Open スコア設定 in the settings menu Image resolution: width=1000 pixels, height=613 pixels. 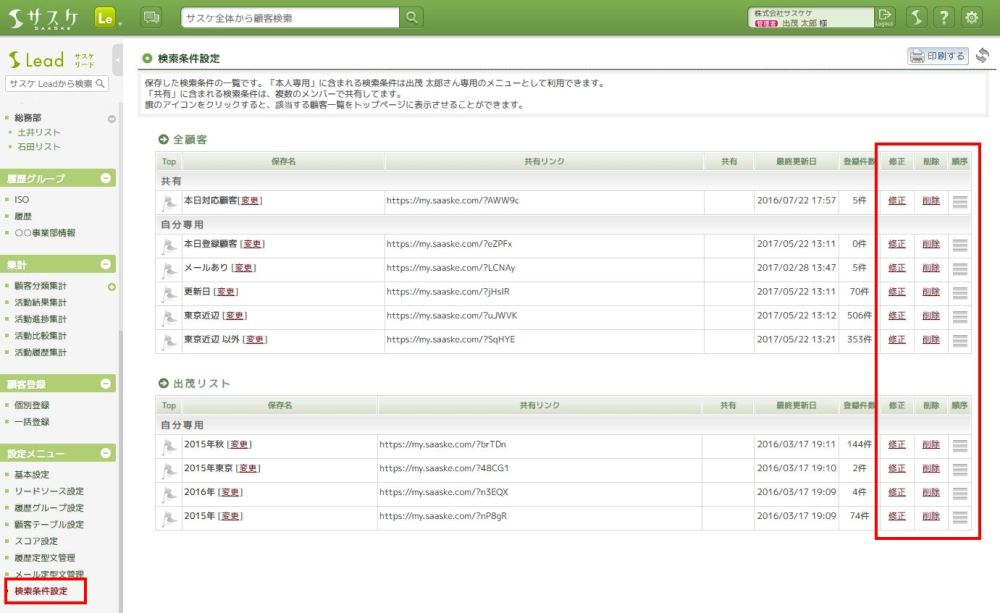point(35,541)
